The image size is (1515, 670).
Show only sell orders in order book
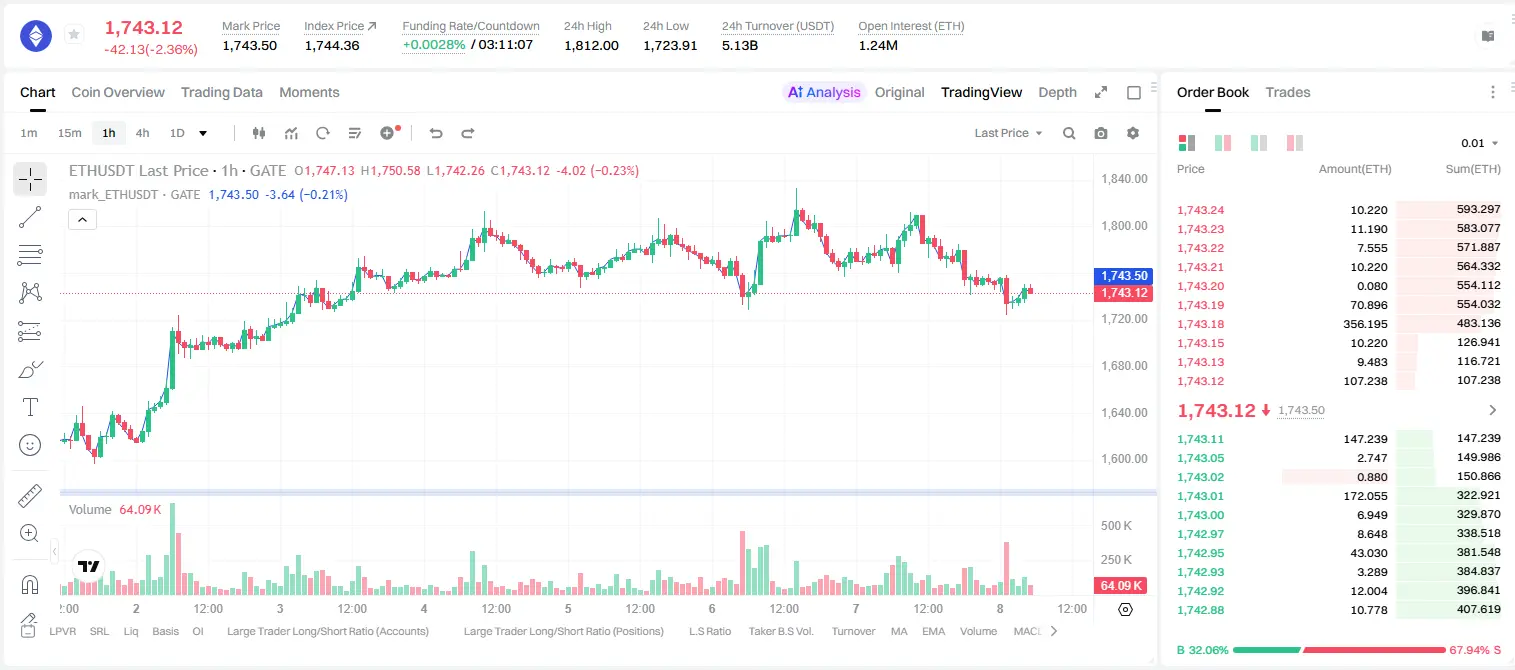click(1295, 143)
